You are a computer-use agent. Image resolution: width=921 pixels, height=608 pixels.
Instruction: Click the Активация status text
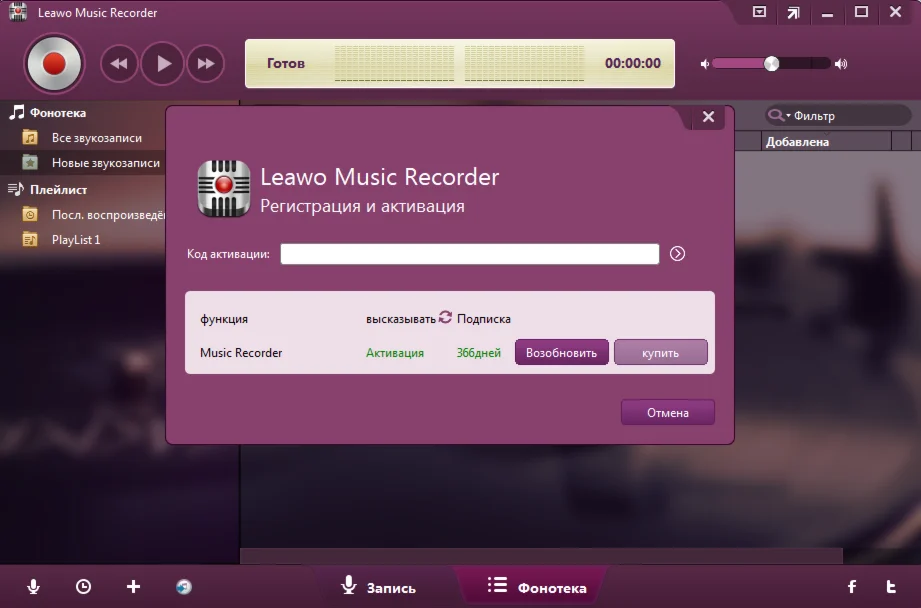(x=395, y=353)
